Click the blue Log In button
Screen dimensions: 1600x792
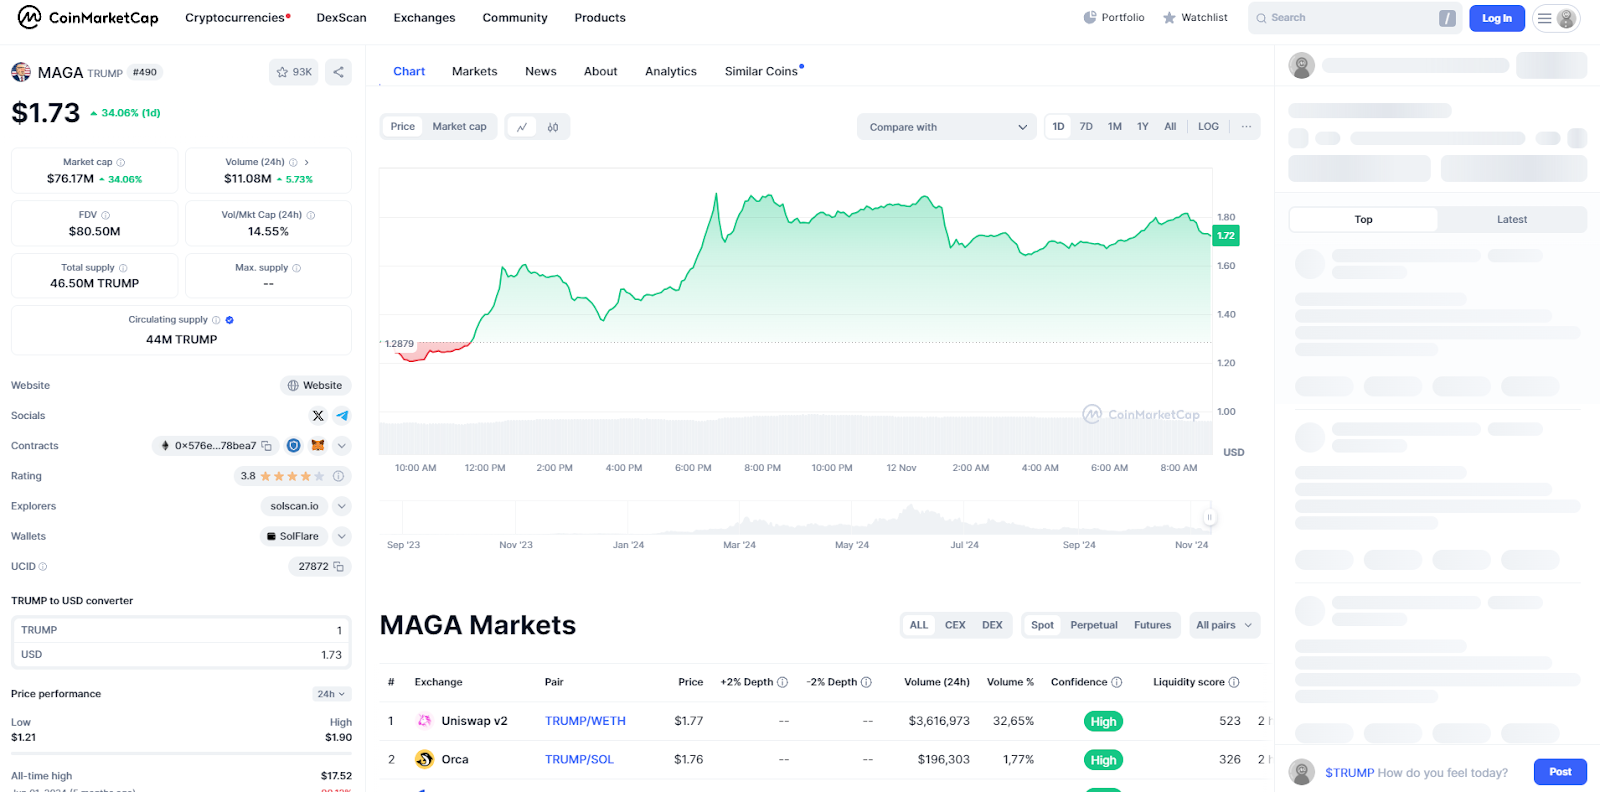point(1496,18)
